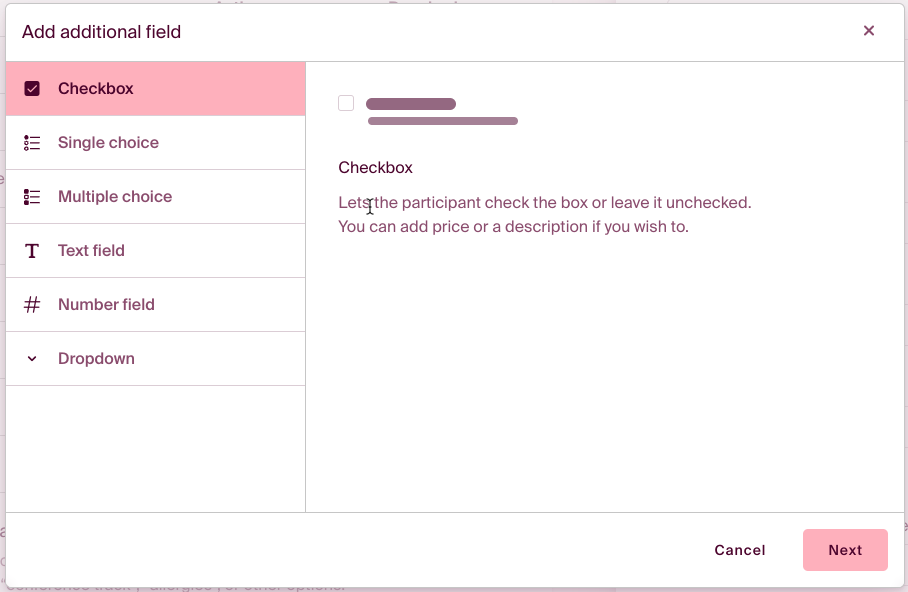Click the Number field "#" icon
Viewport: 908px width, 592px height.
(x=32, y=304)
